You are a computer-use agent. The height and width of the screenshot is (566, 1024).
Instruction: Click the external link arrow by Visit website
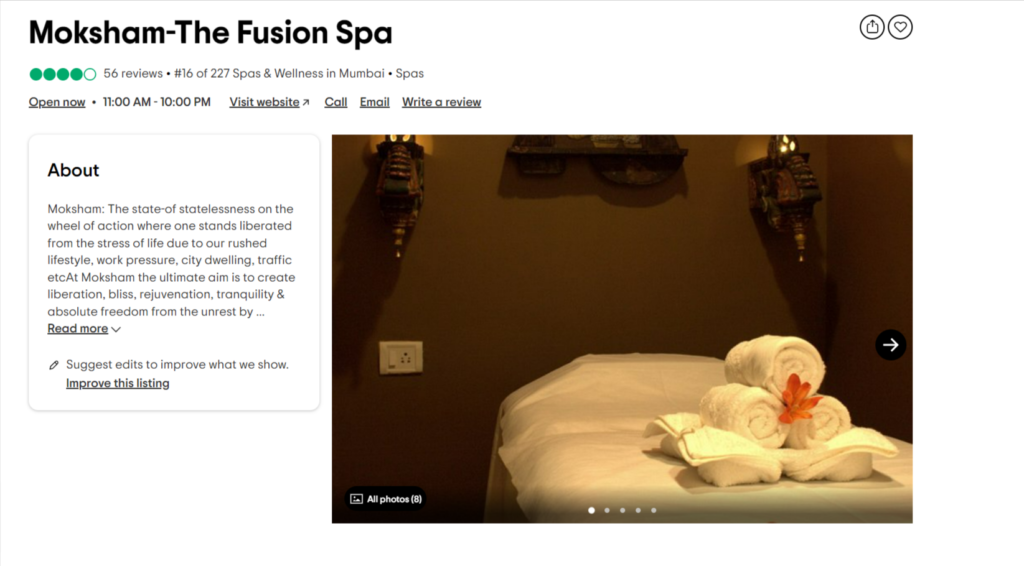click(x=306, y=102)
